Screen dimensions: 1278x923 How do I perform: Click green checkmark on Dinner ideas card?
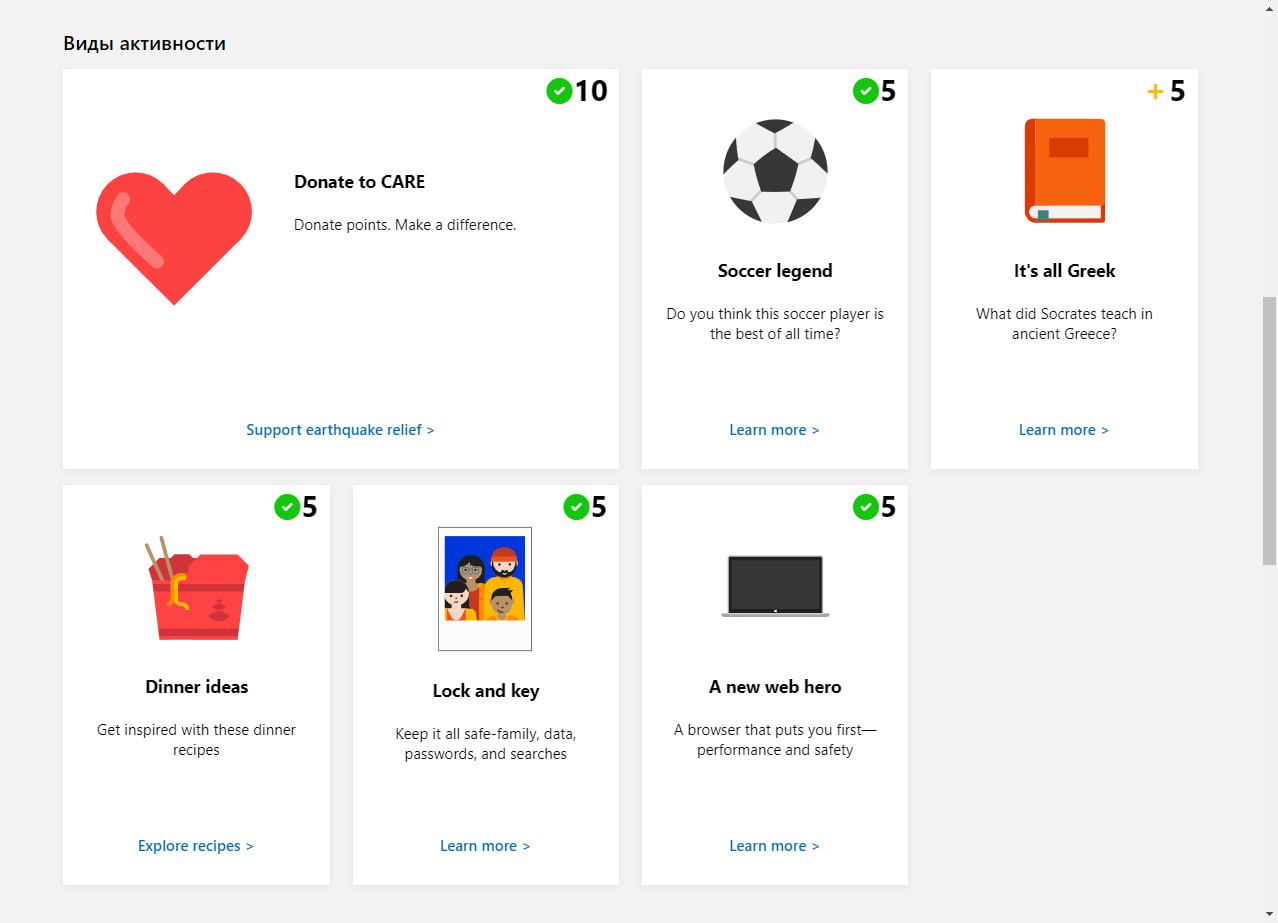pos(287,507)
